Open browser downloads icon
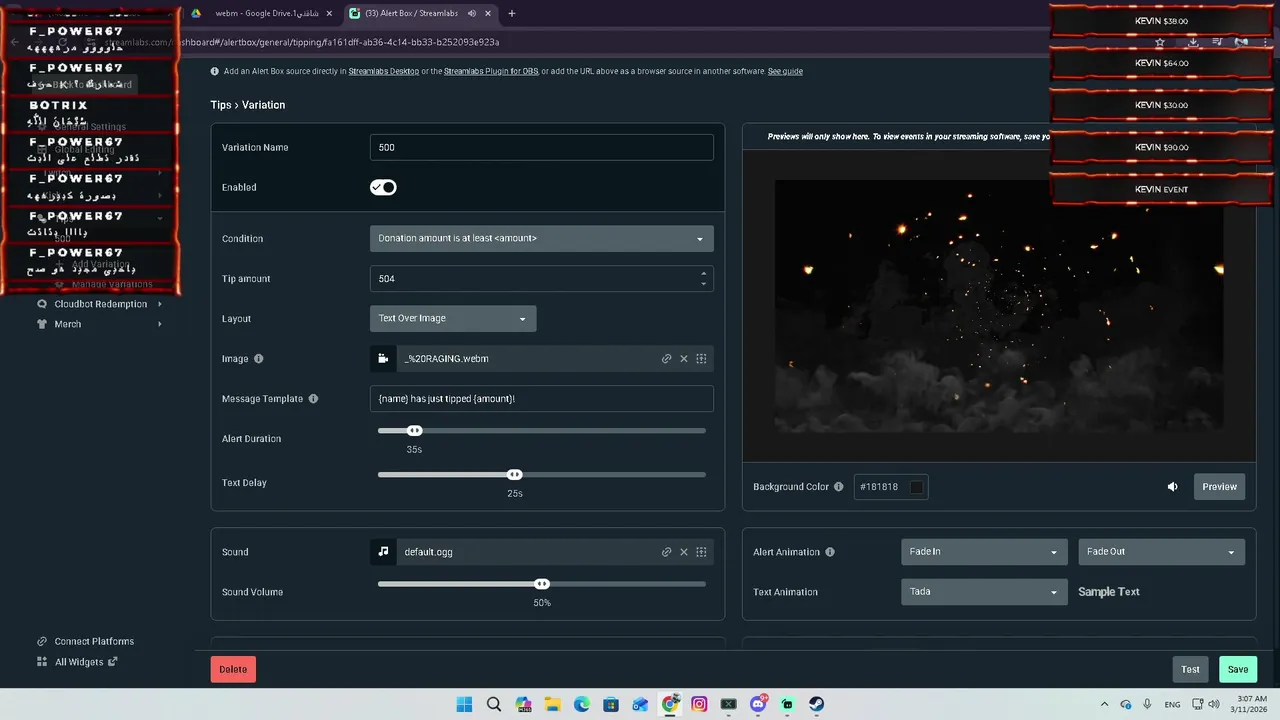This screenshot has height=720, width=1280. [x=1193, y=42]
